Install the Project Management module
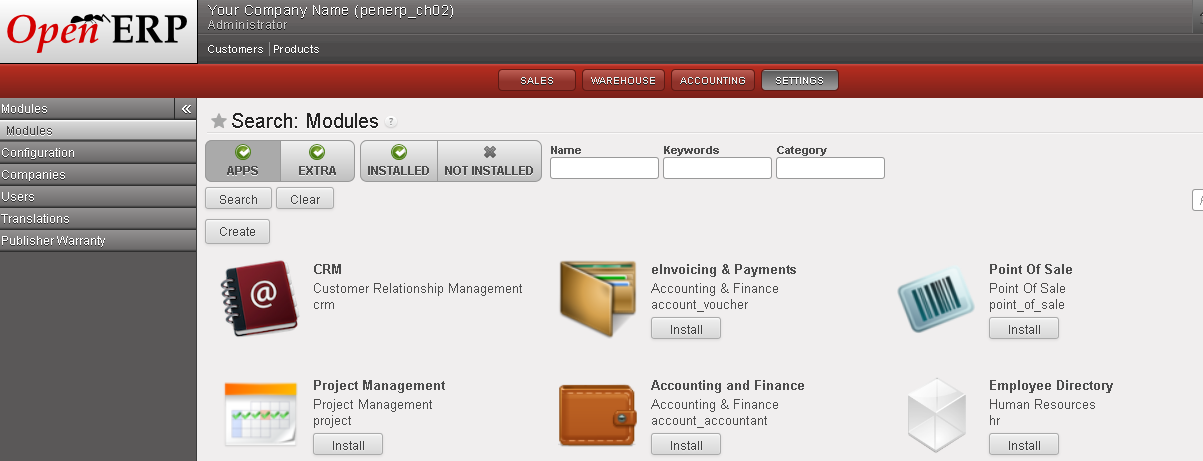1203x461 pixels. (348, 445)
